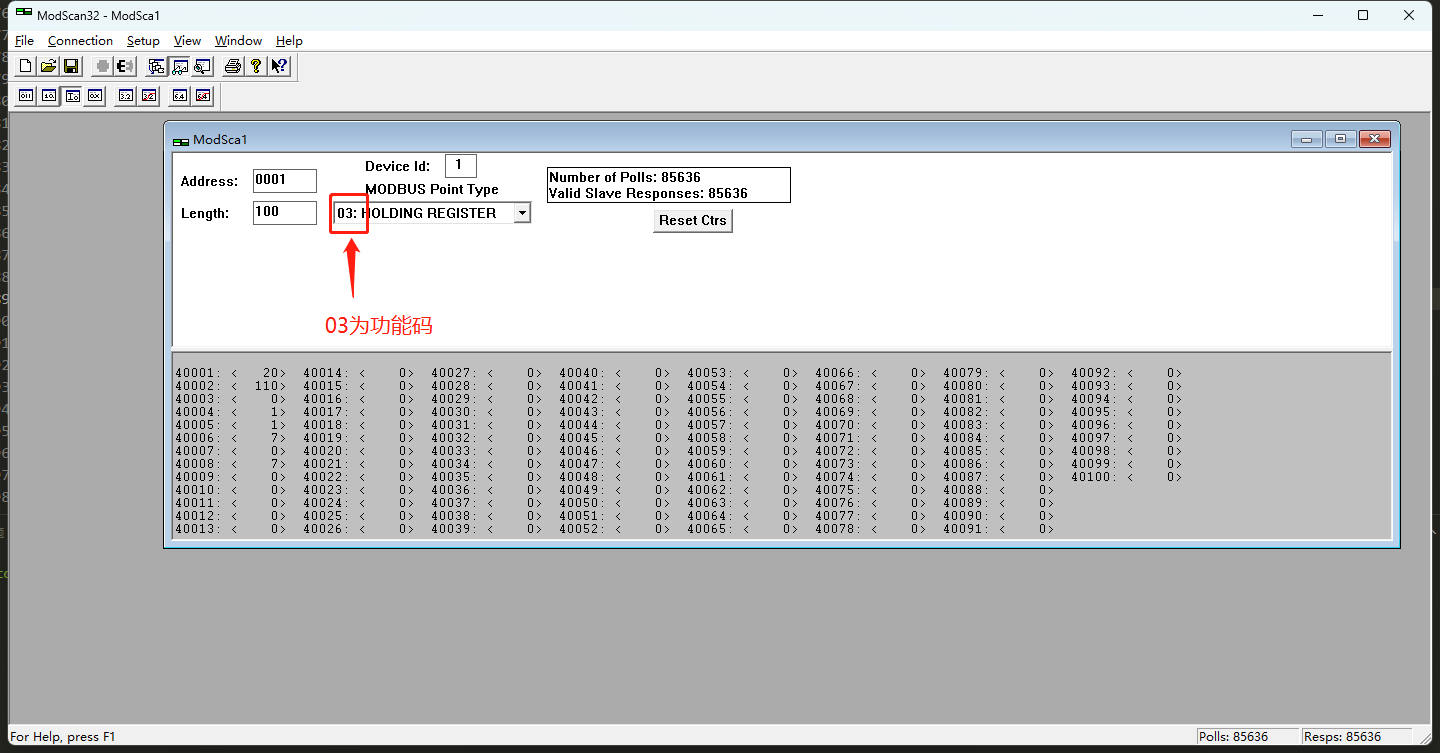This screenshot has width=1440, height=753.
Task: Click the ModScan32 app icon in the title bar
Action: click(x=23, y=14)
